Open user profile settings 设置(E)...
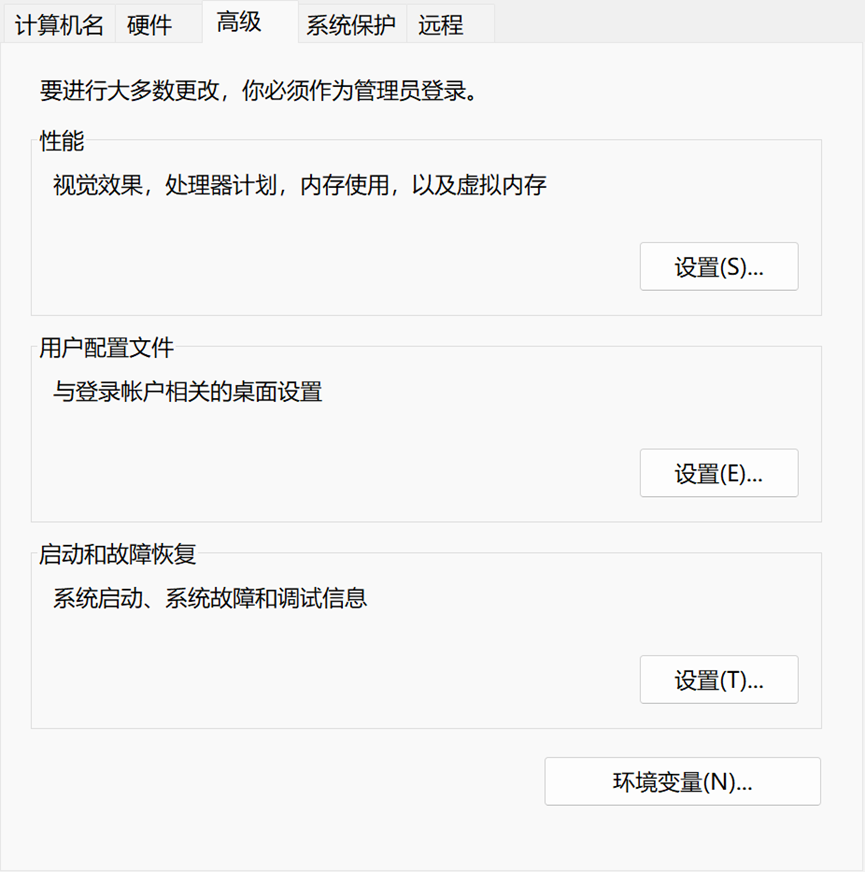The image size is (865, 872). pos(719,473)
